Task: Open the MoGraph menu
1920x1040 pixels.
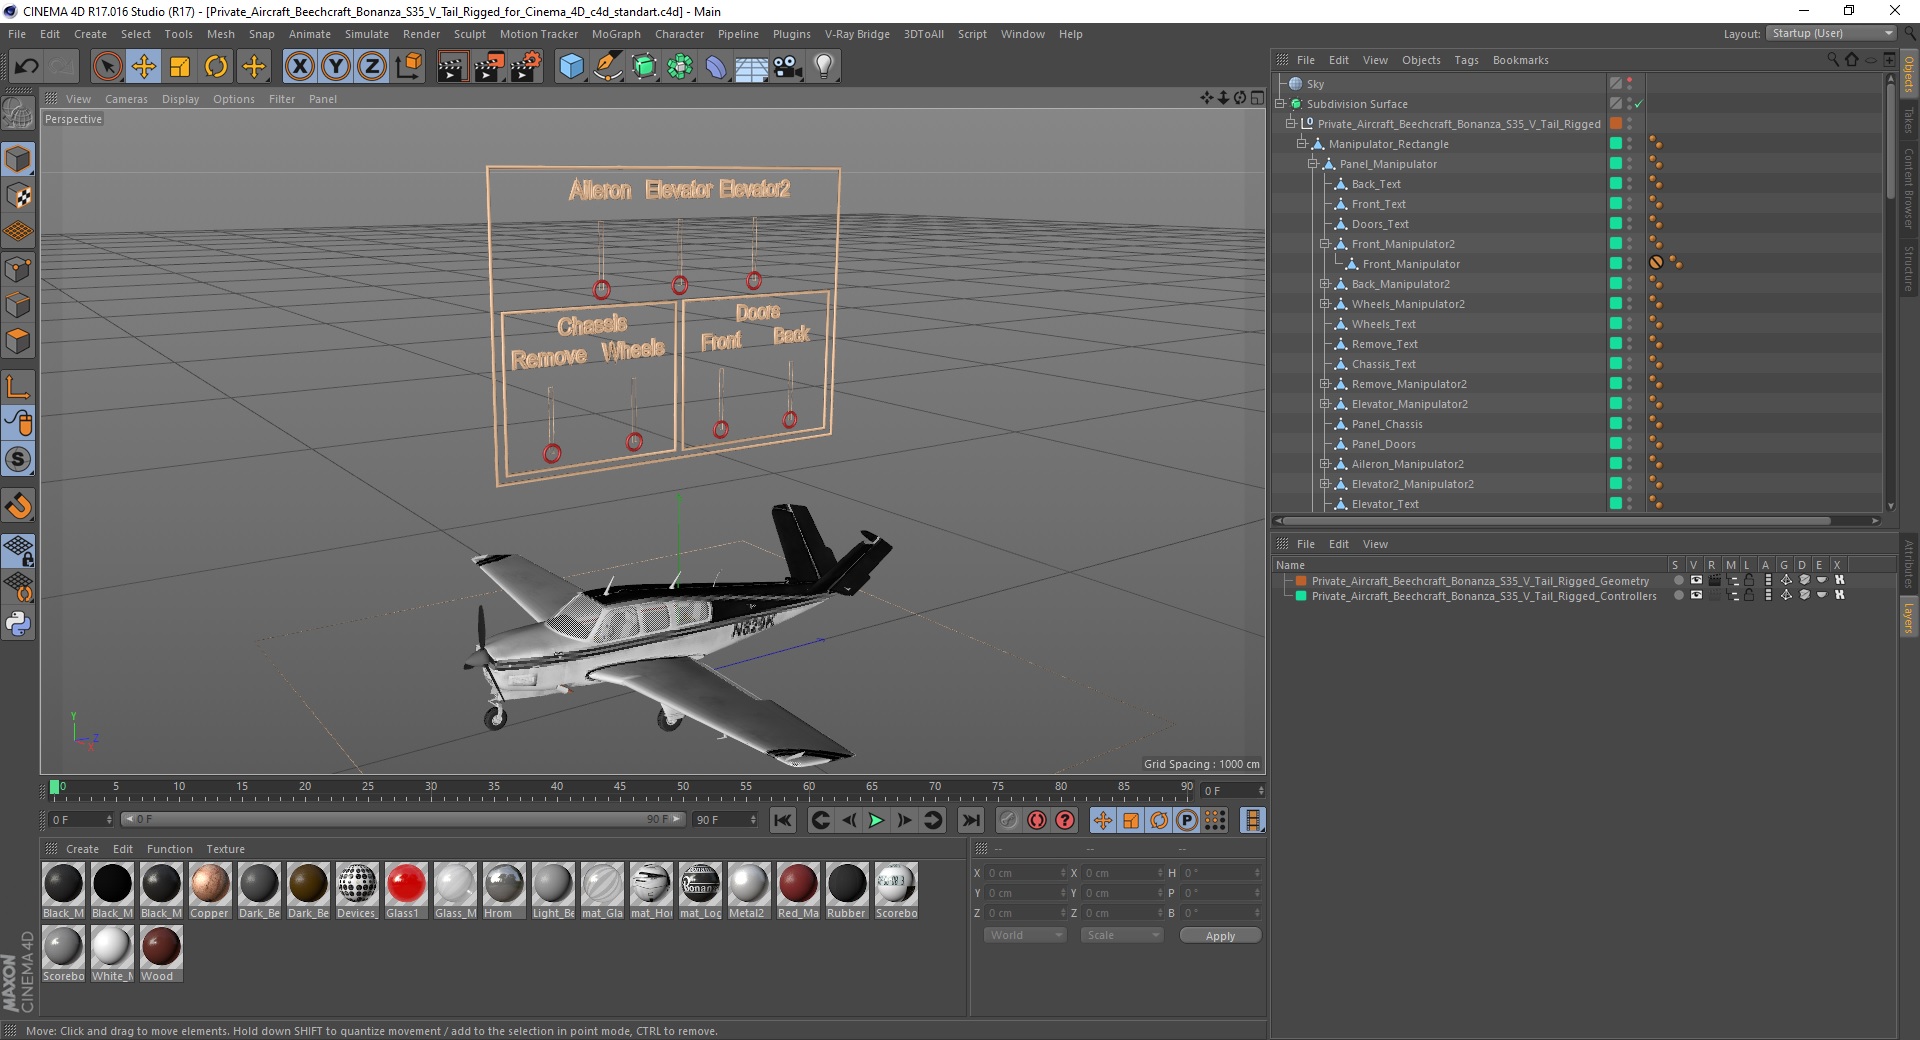Action: [616, 34]
